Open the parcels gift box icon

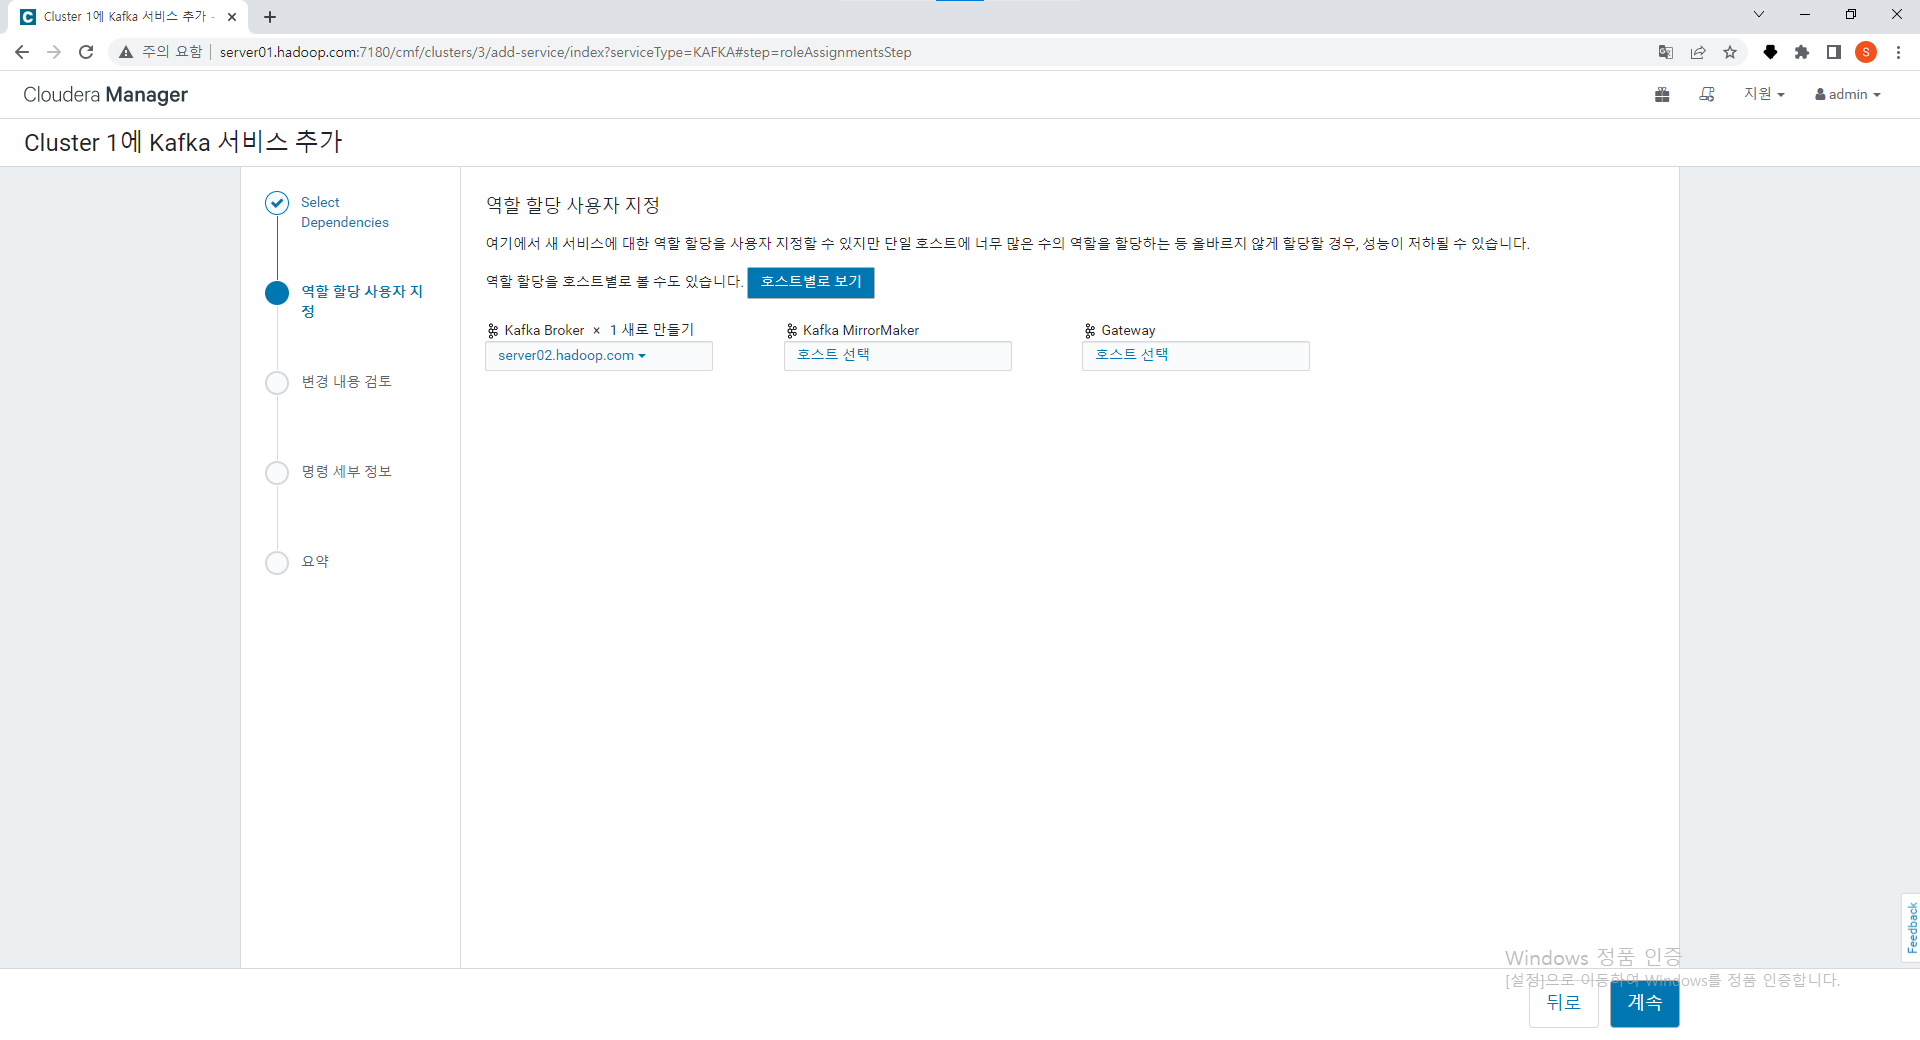coord(1662,94)
